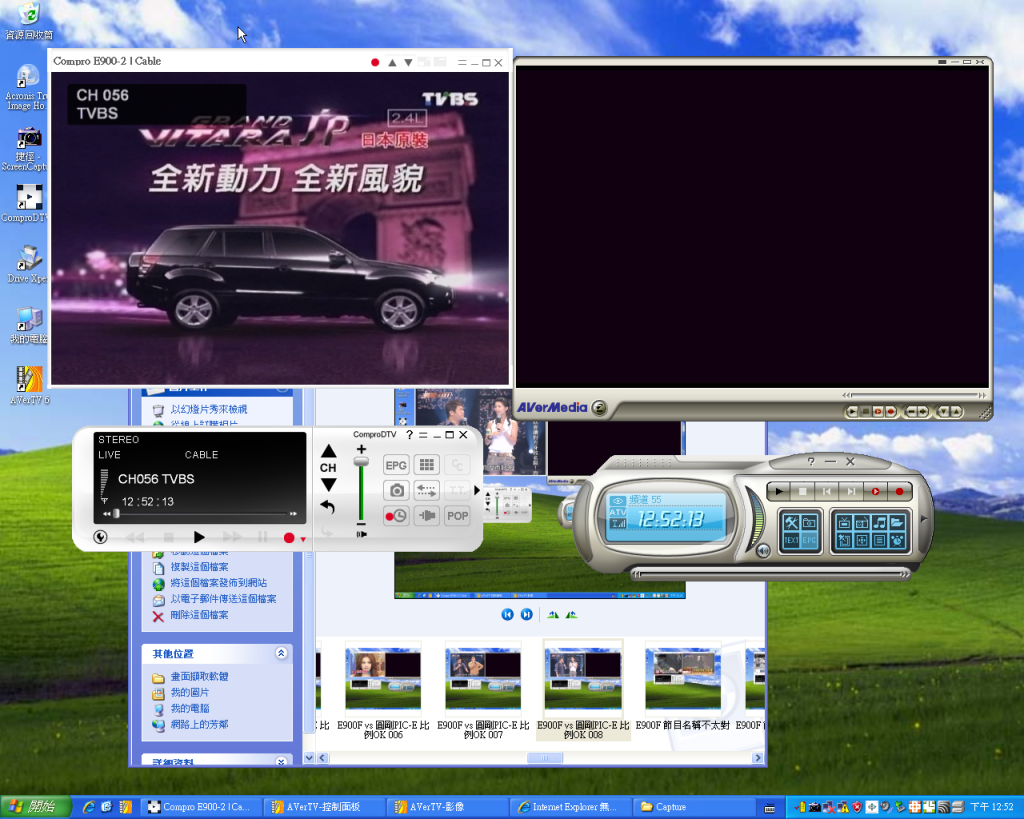Skip to next on AVerTV control panel
1024x819 pixels.
tap(851, 491)
